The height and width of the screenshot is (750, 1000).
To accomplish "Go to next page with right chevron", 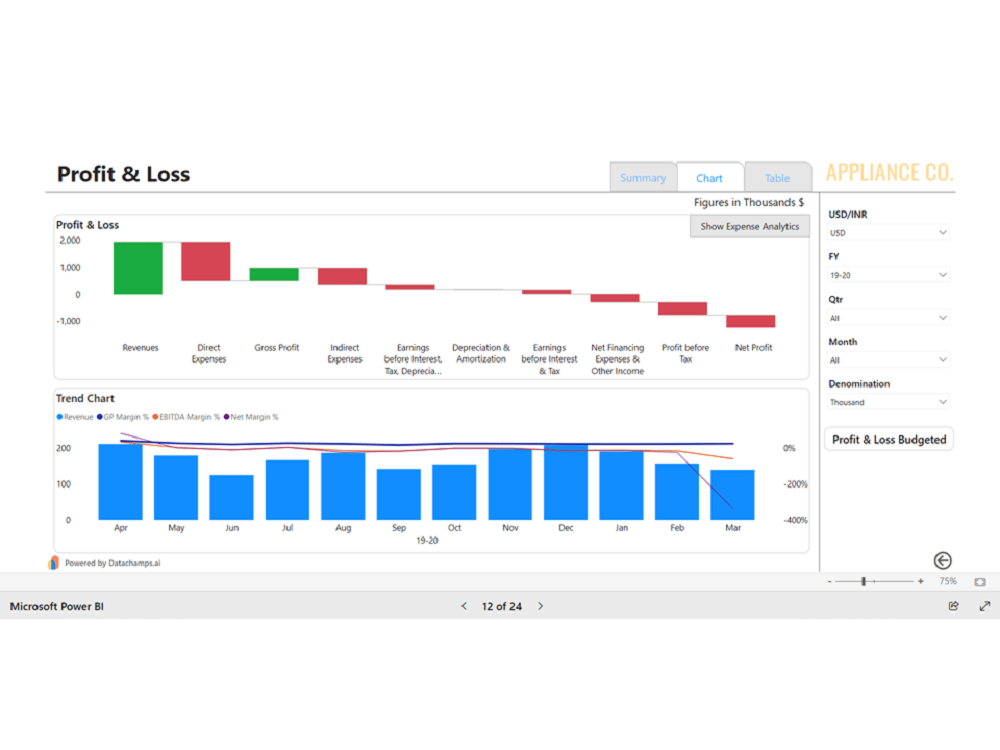I will [x=540, y=606].
